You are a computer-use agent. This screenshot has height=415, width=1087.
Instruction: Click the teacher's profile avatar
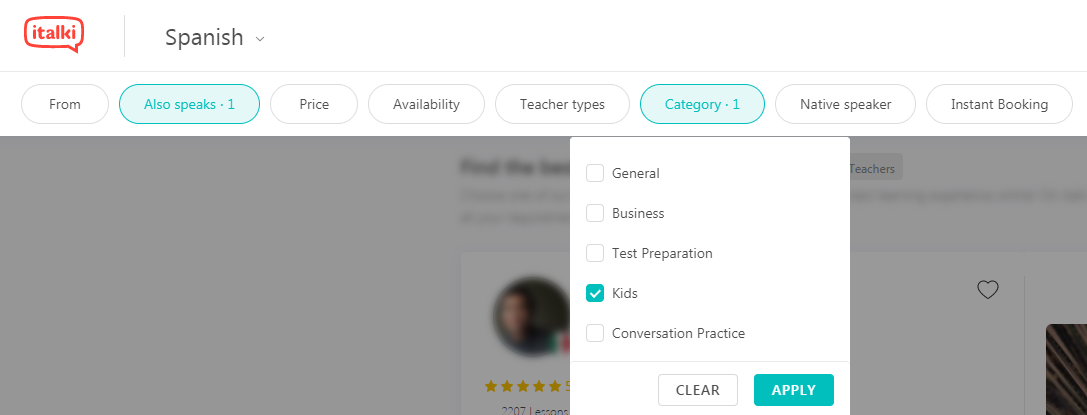click(532, 317)
